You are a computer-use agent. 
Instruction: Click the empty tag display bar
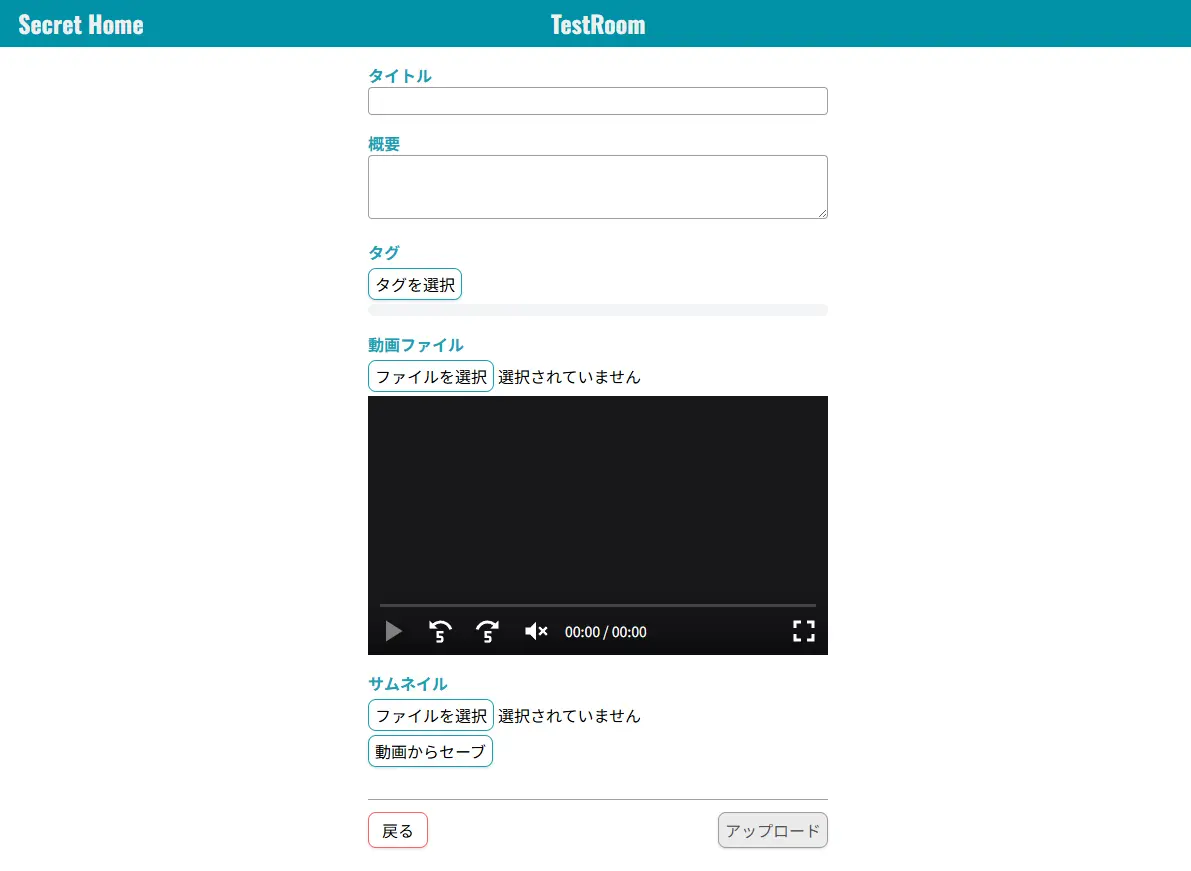[597, 309]
